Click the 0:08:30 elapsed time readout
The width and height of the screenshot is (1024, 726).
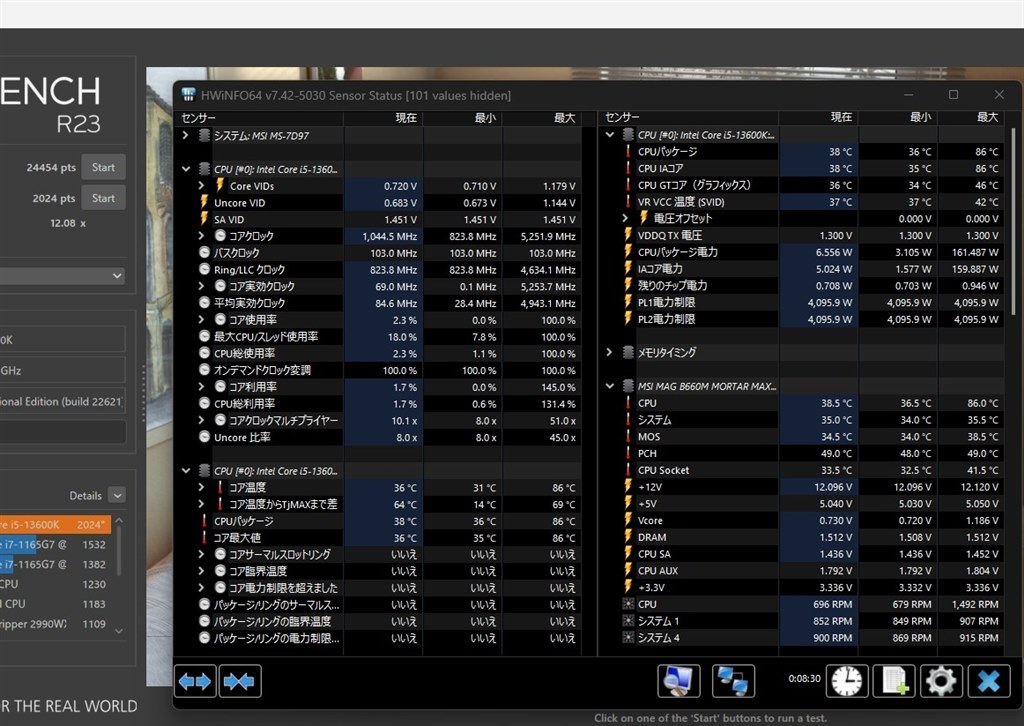(804, 678)
